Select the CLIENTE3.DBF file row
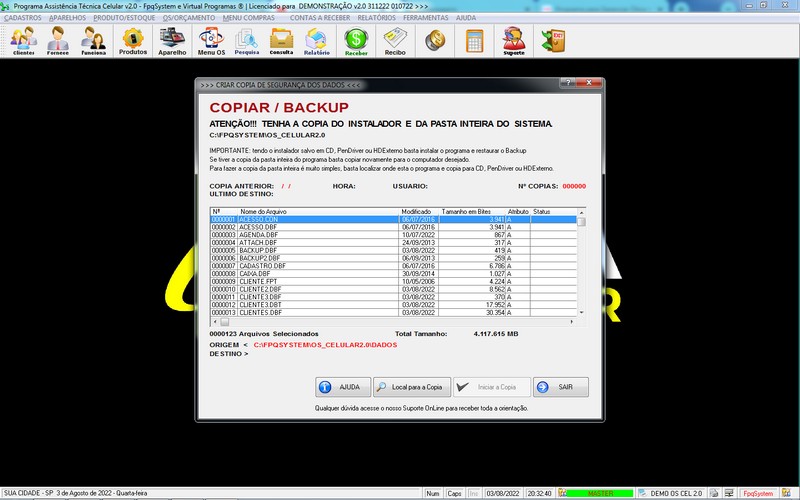 point(393,297)
